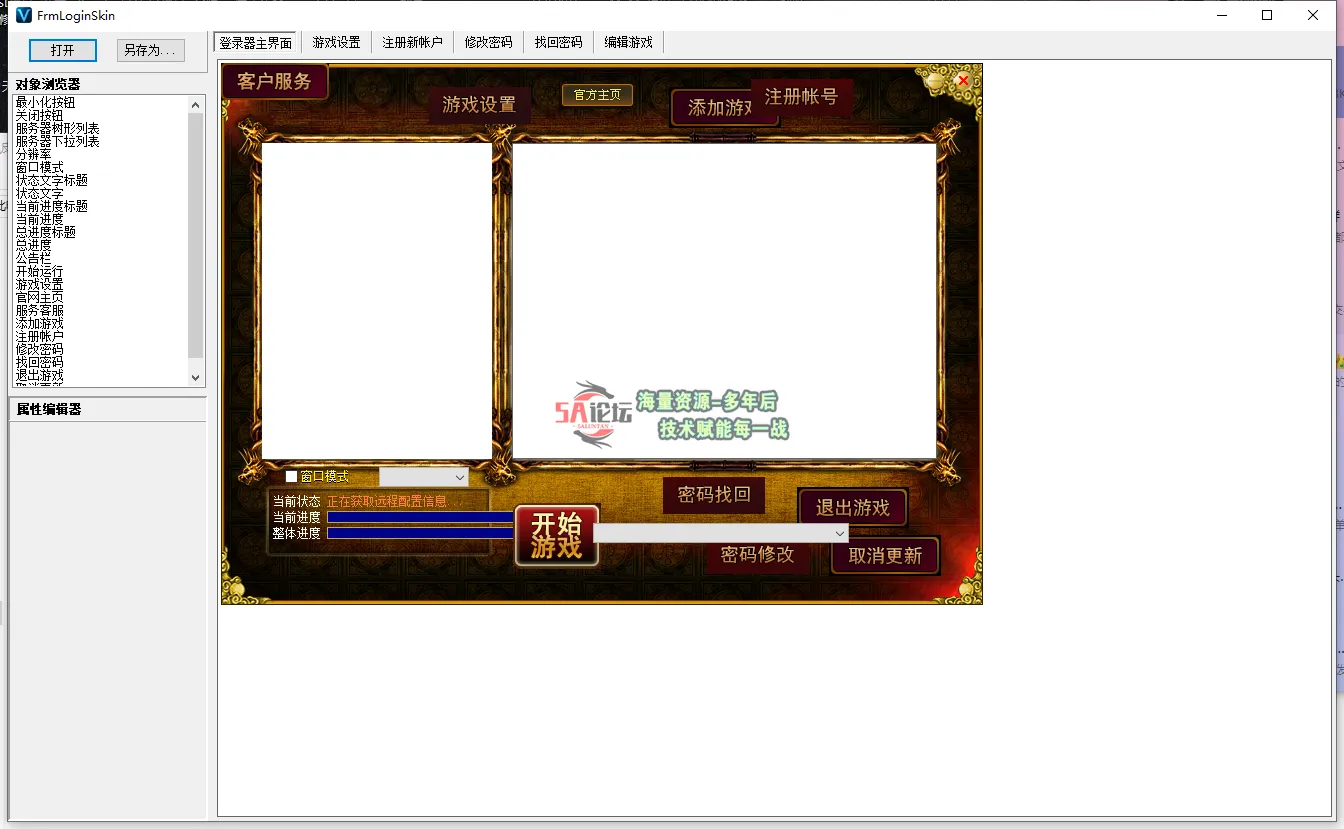This screenshot has height=829, width=1344.
Task: Switch to the 注册新帐户 tab
Action: pyautogui.click(x=412, y=41)
